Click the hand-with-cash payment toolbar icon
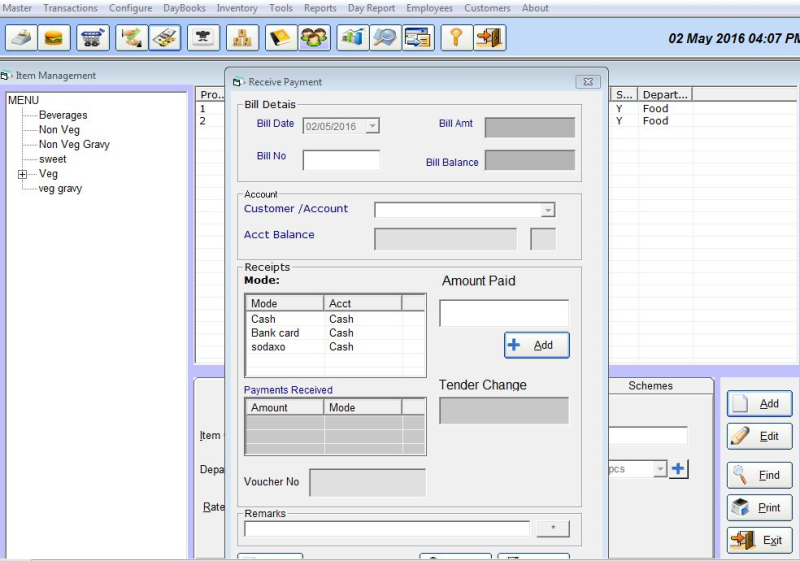Screen dimensions: 800x561 [132, 38]
